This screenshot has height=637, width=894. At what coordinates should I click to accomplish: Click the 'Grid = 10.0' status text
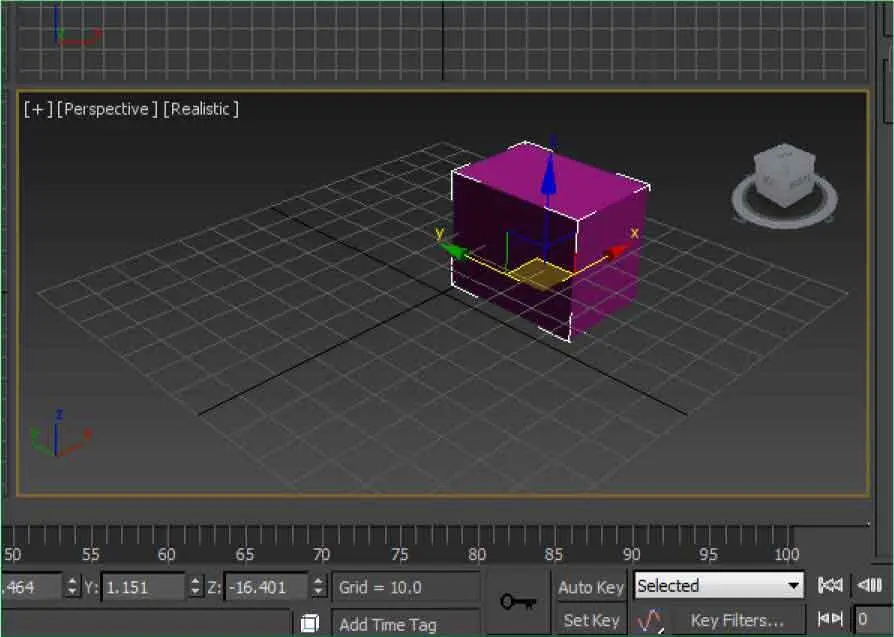coord(380,587)
